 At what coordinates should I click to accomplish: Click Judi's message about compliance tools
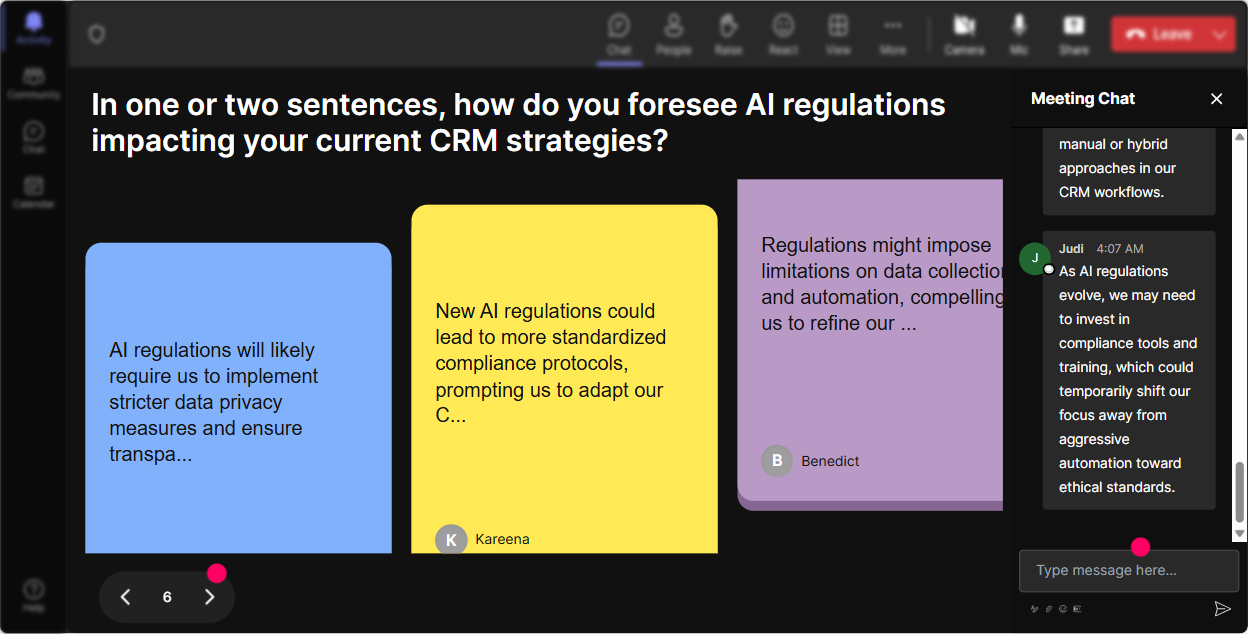coord(1128,379)
